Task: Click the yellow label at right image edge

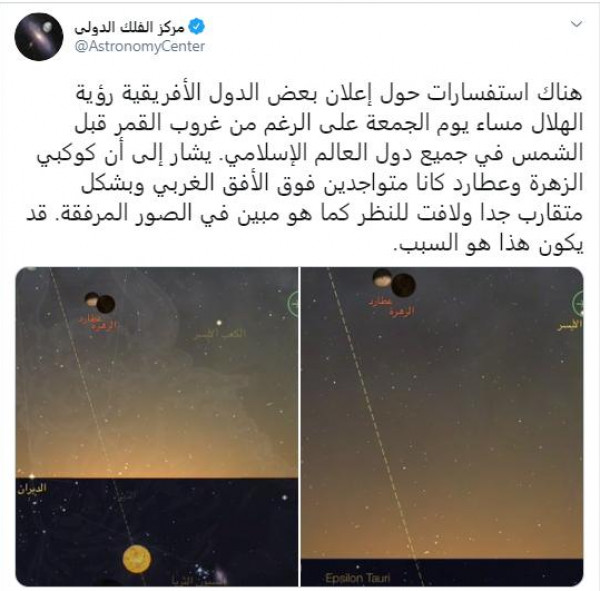Action: click(x=569, y=326)
